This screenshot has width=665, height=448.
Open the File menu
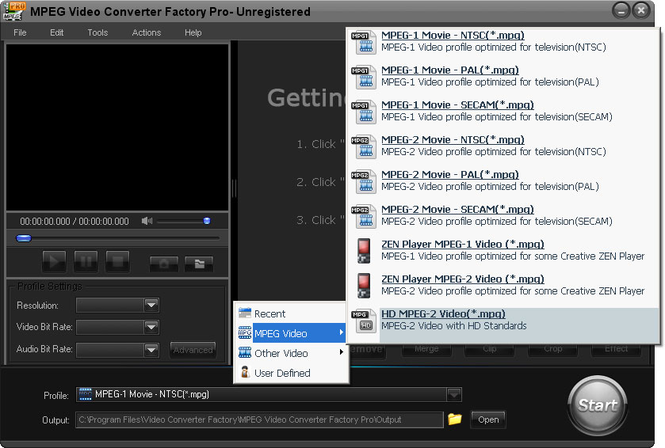20,33
